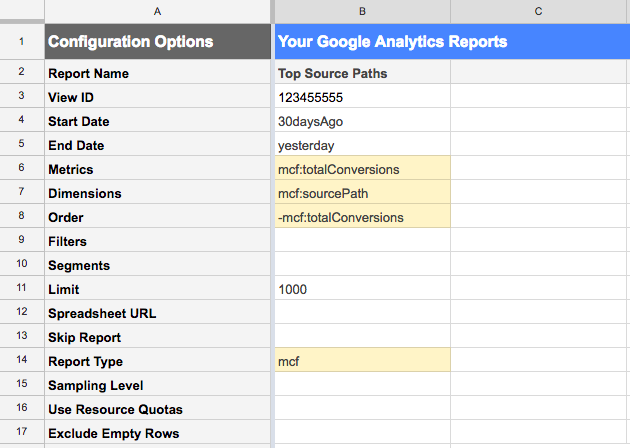The width and height of the screenshot is (630, 448).
Task: Select the Limit value cell 1000
Action: click(x=361, y=289)
